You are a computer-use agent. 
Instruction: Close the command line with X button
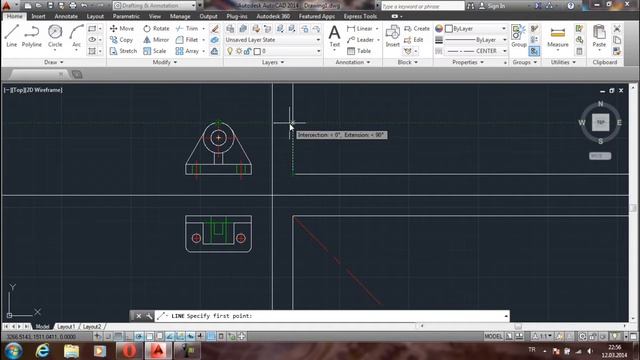tap(138, 316)
